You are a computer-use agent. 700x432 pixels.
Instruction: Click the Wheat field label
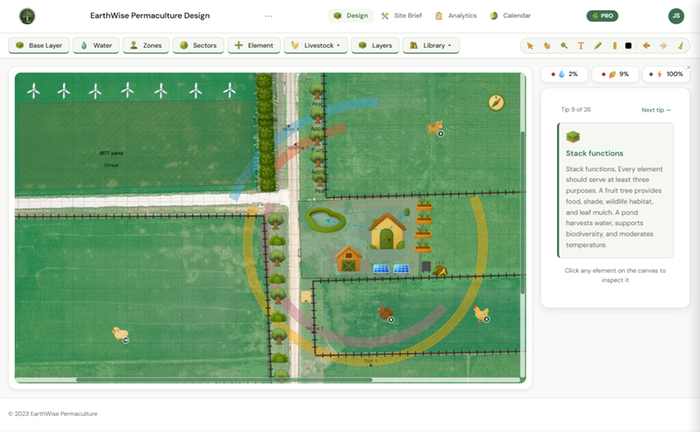(112, 165)
